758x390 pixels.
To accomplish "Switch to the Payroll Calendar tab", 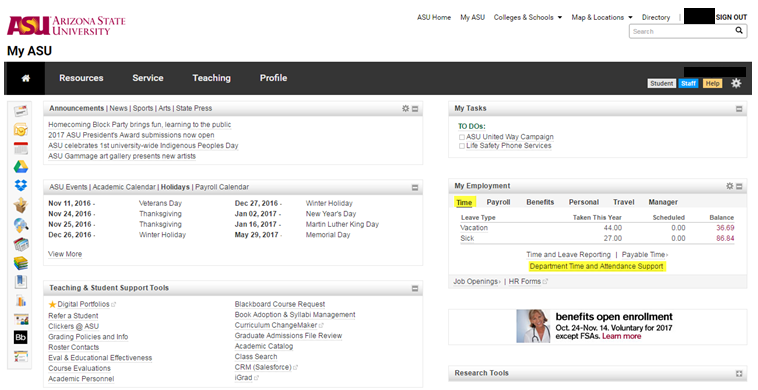I will pyautogui.click(x=222, y=187).
